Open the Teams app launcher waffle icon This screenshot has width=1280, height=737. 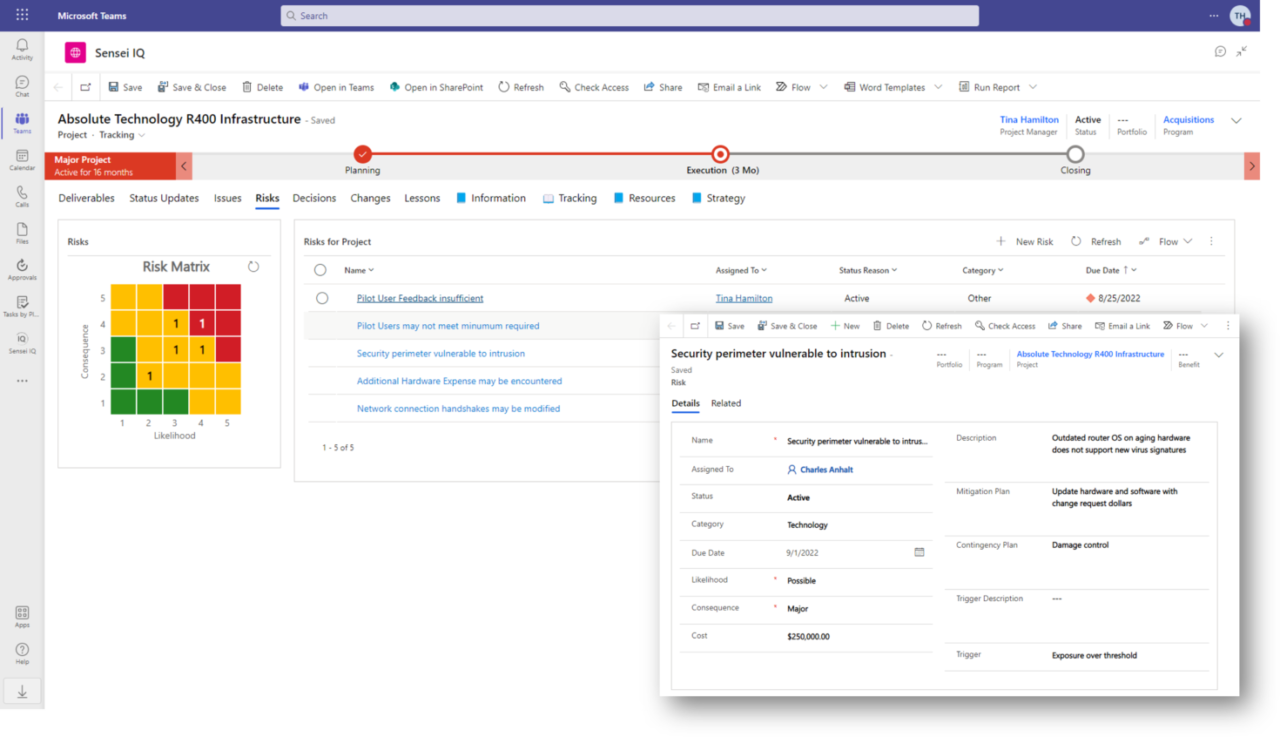(22, 16)
